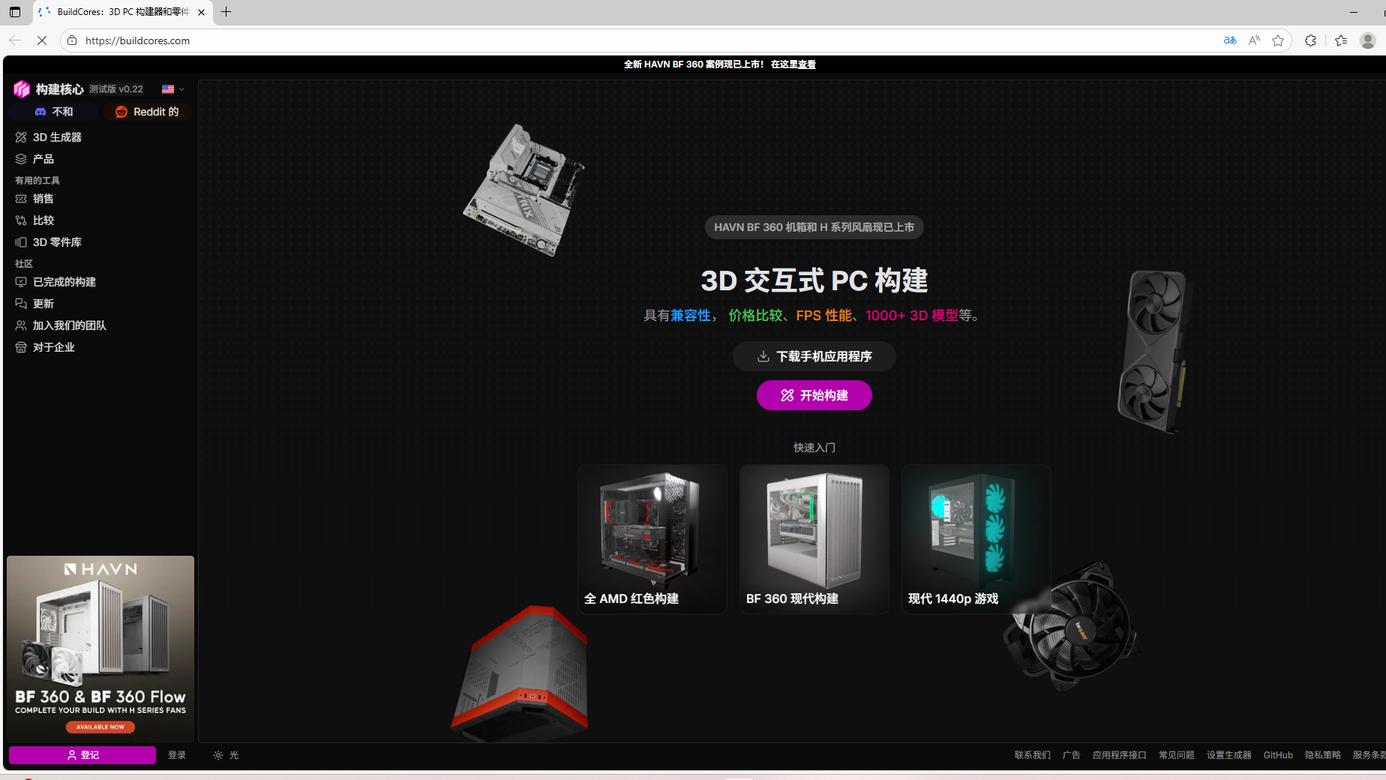Minimize the browser window
Image resolution: width=1386 pixels, height=780 pixels.
coord(1354,12)
